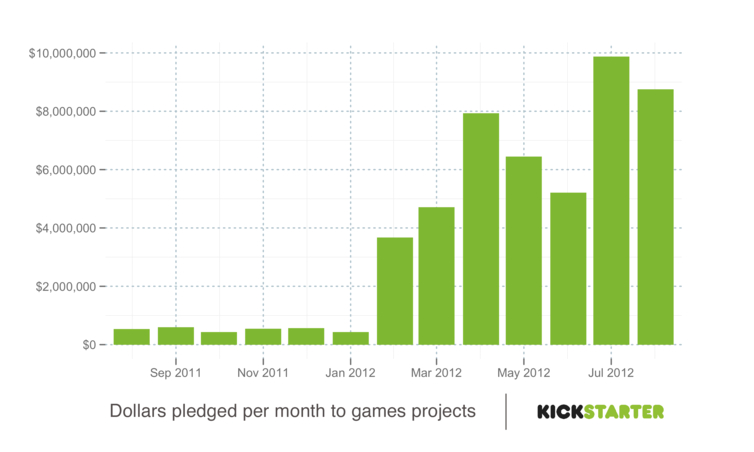The width and height of the screenshot is (754, 452).
Task: Click the March 2012 bar
Action: coord(436,276)
